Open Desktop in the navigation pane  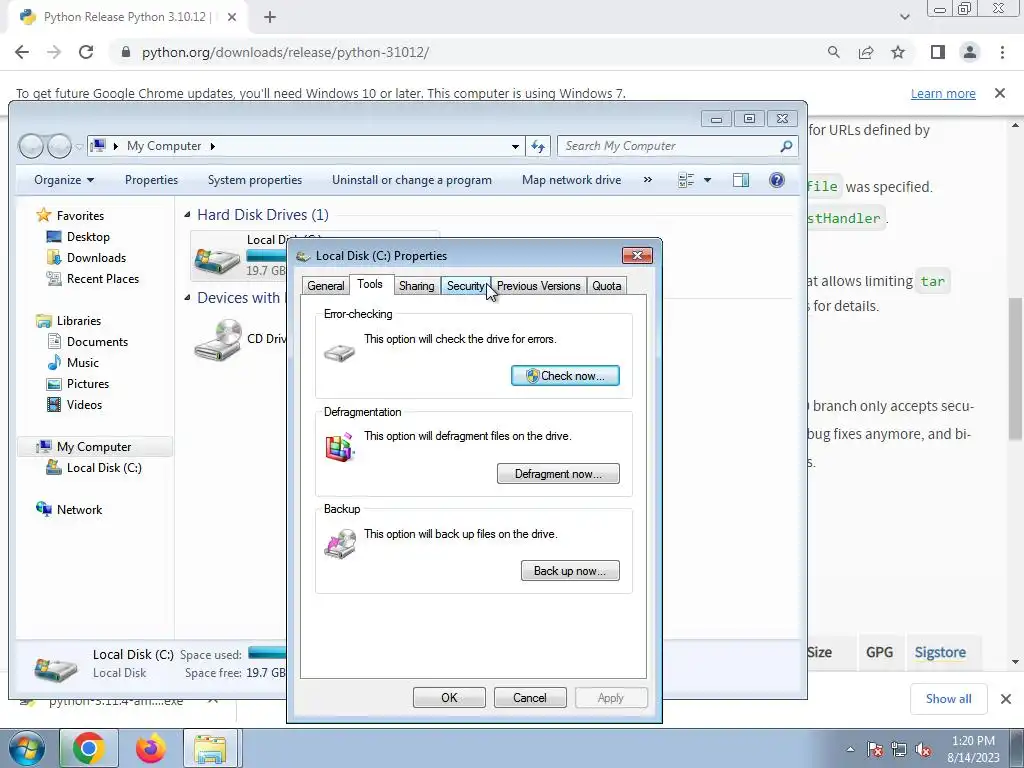coord(88,237)
